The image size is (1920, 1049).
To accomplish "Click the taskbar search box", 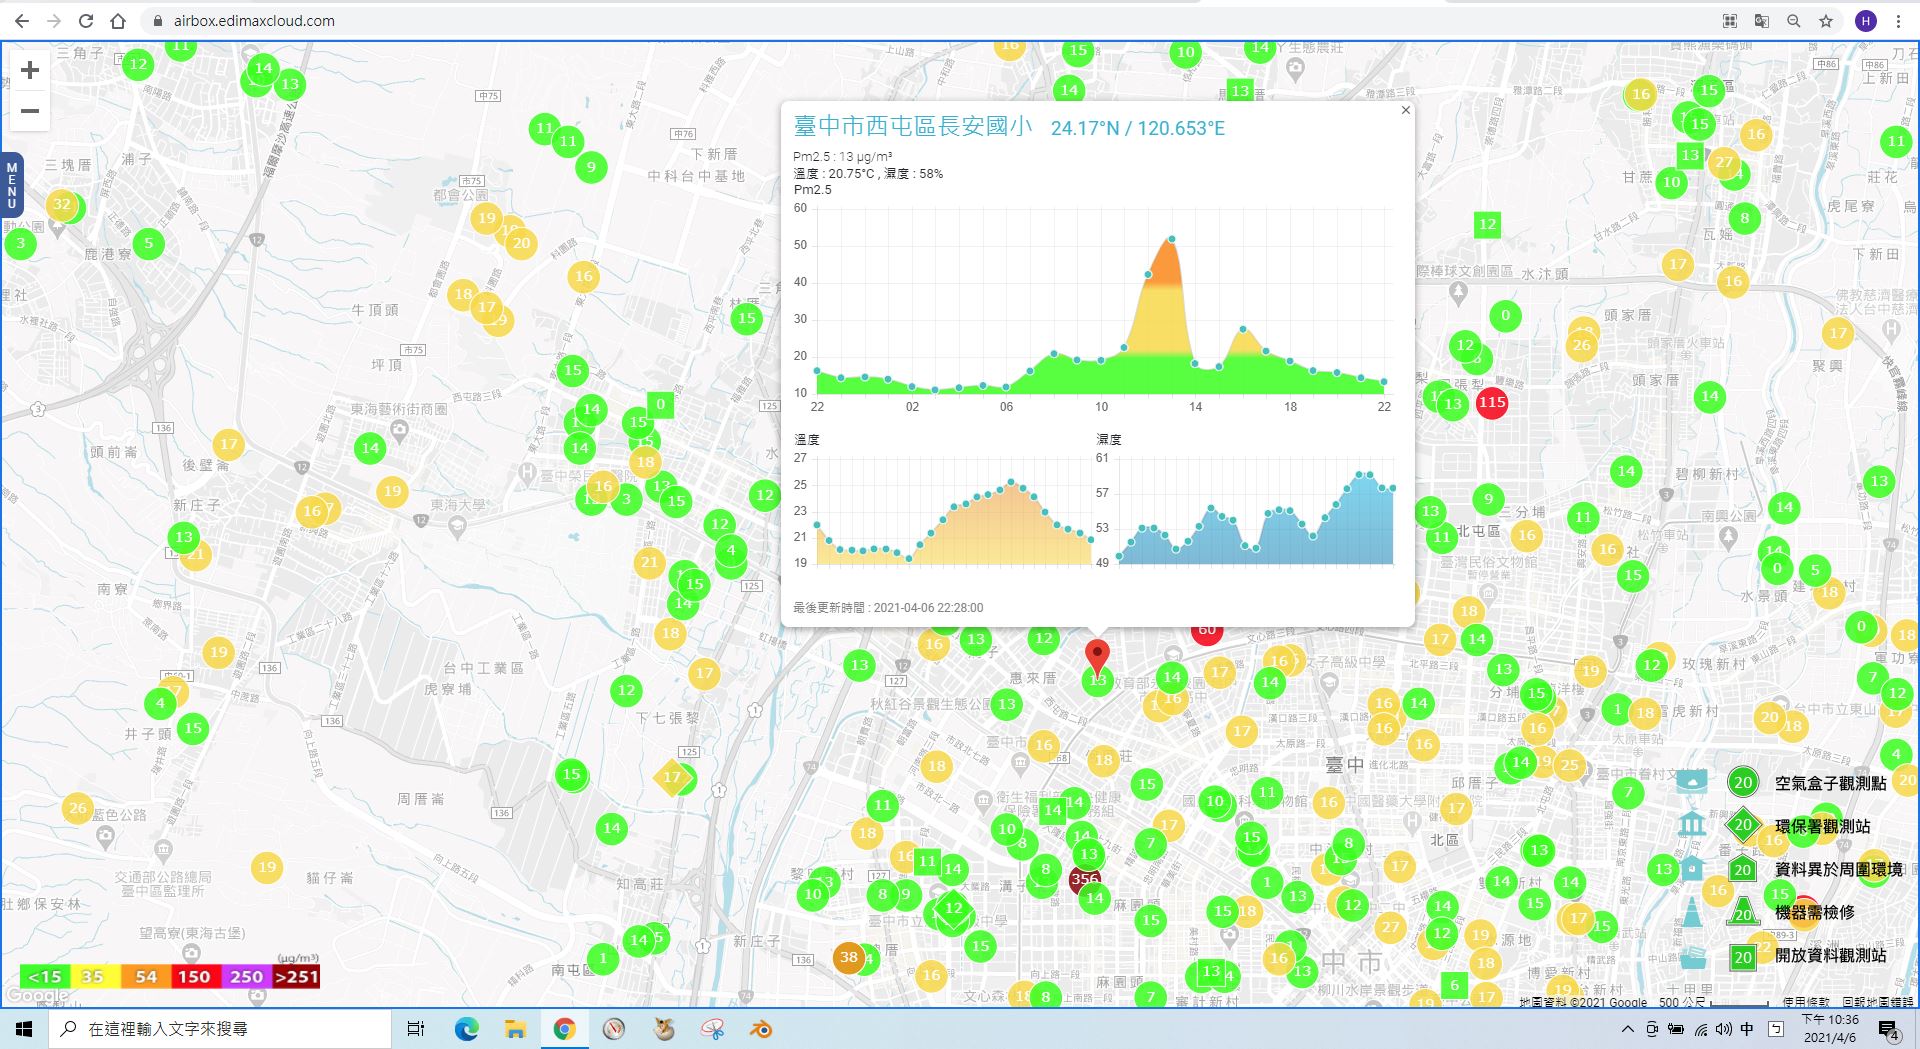I will click(220, 1029).
